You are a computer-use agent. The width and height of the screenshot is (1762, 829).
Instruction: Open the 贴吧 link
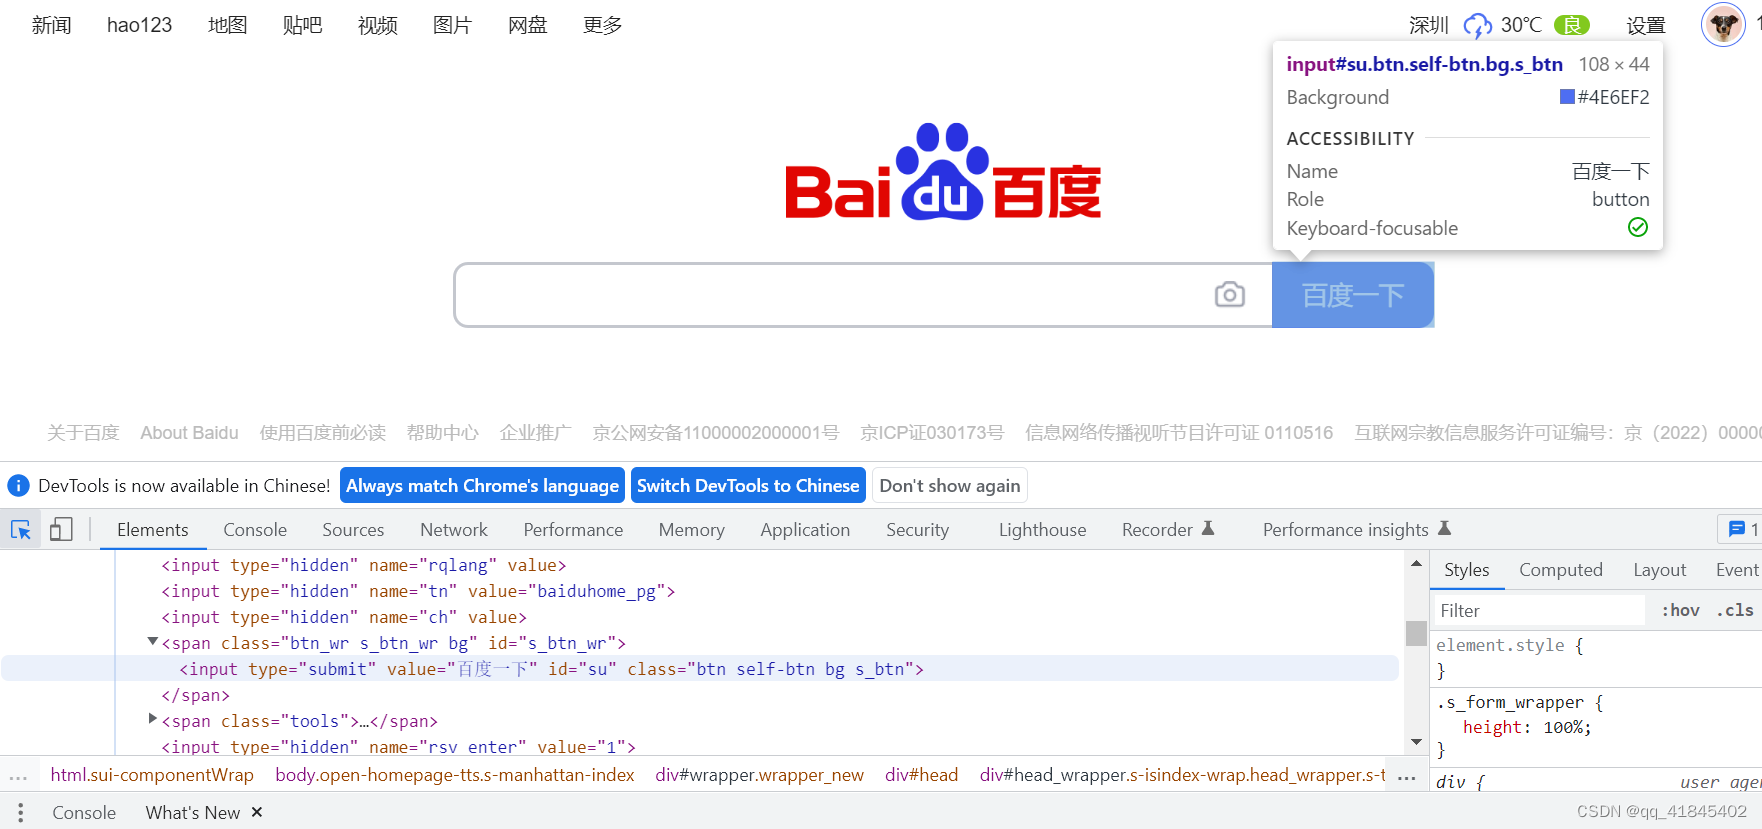[302, 25]
